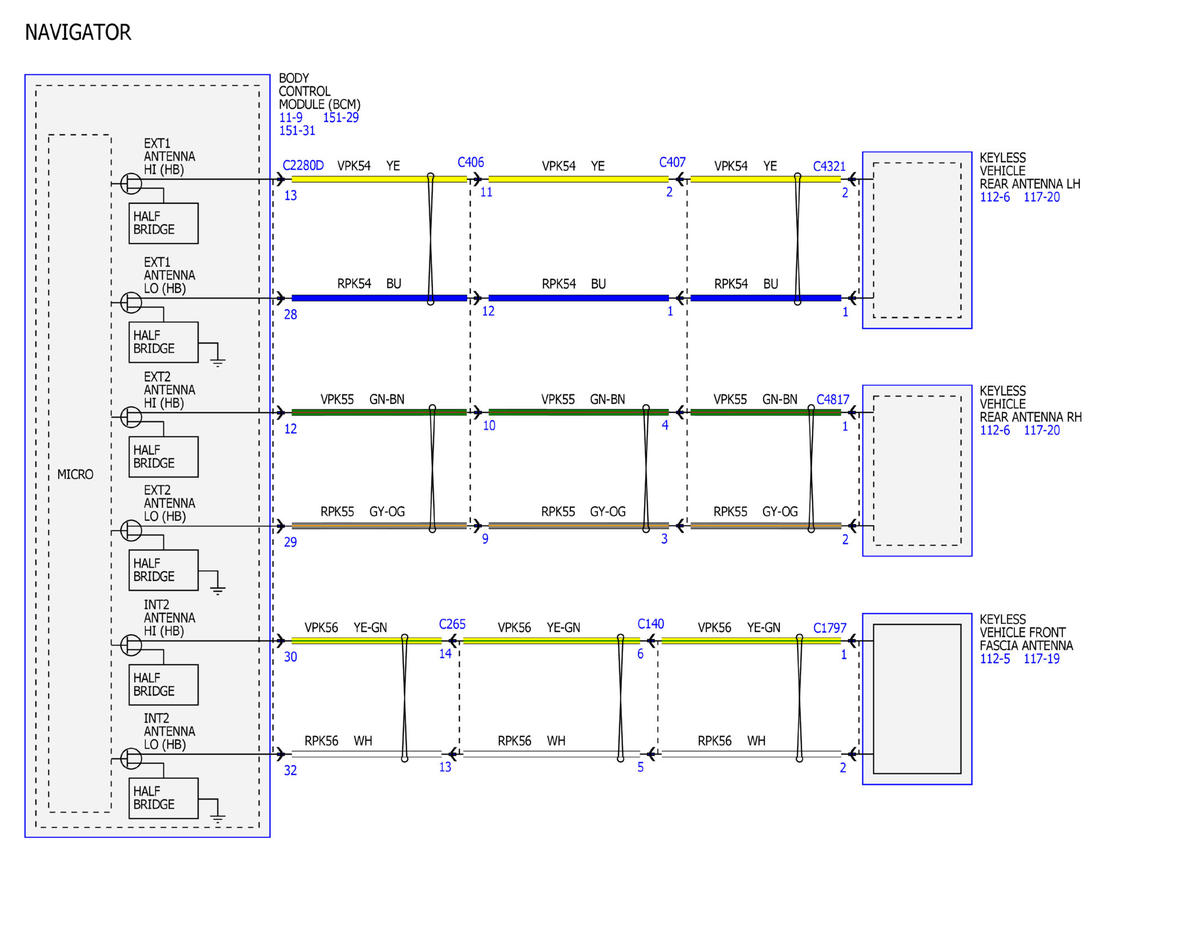Follow page reference 151-29 under BCM
The width and height of the screenshot is (1200, 927).
click(341, 117)
